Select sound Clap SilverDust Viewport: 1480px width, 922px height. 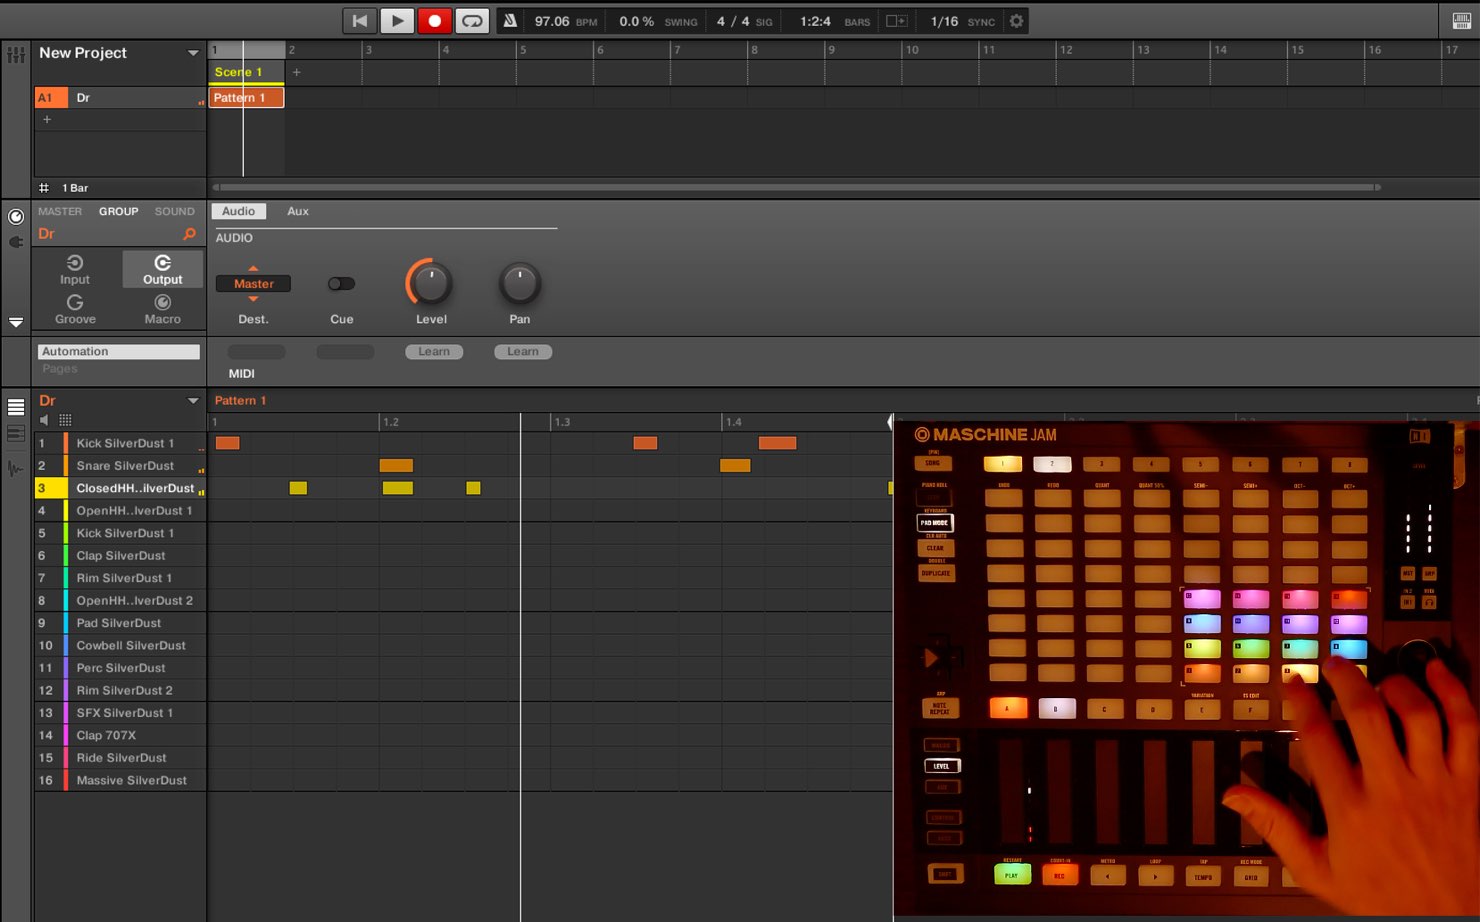121,556
